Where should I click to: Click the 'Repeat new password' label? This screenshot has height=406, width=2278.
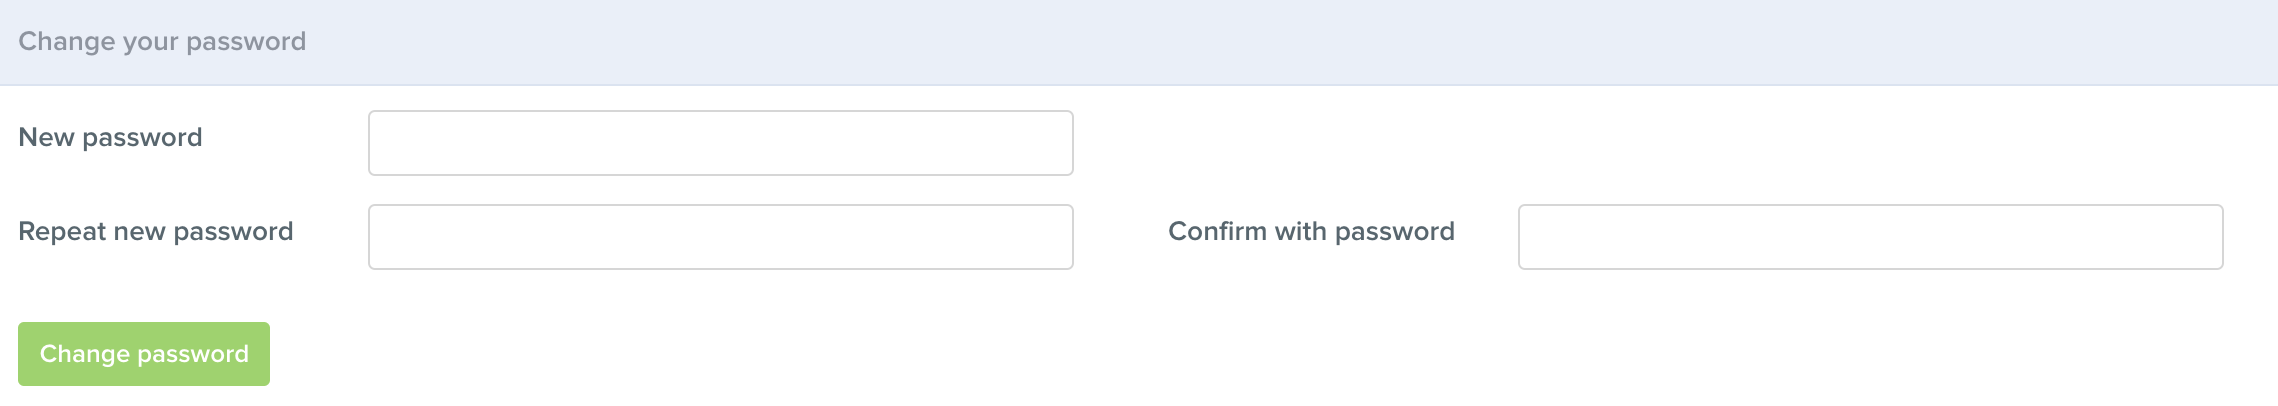156,232
